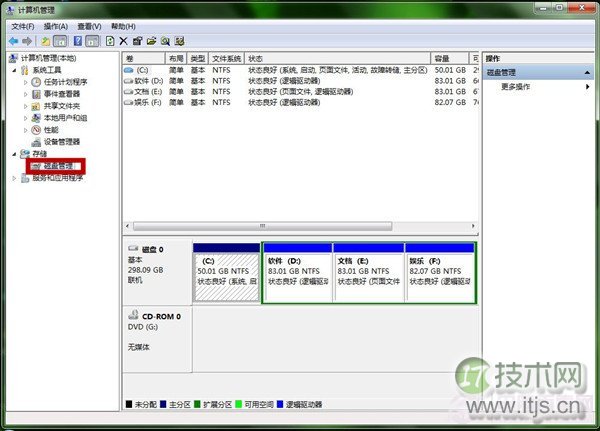Click the blue Help question-mark toolbar icon

[x=77, y=41]
